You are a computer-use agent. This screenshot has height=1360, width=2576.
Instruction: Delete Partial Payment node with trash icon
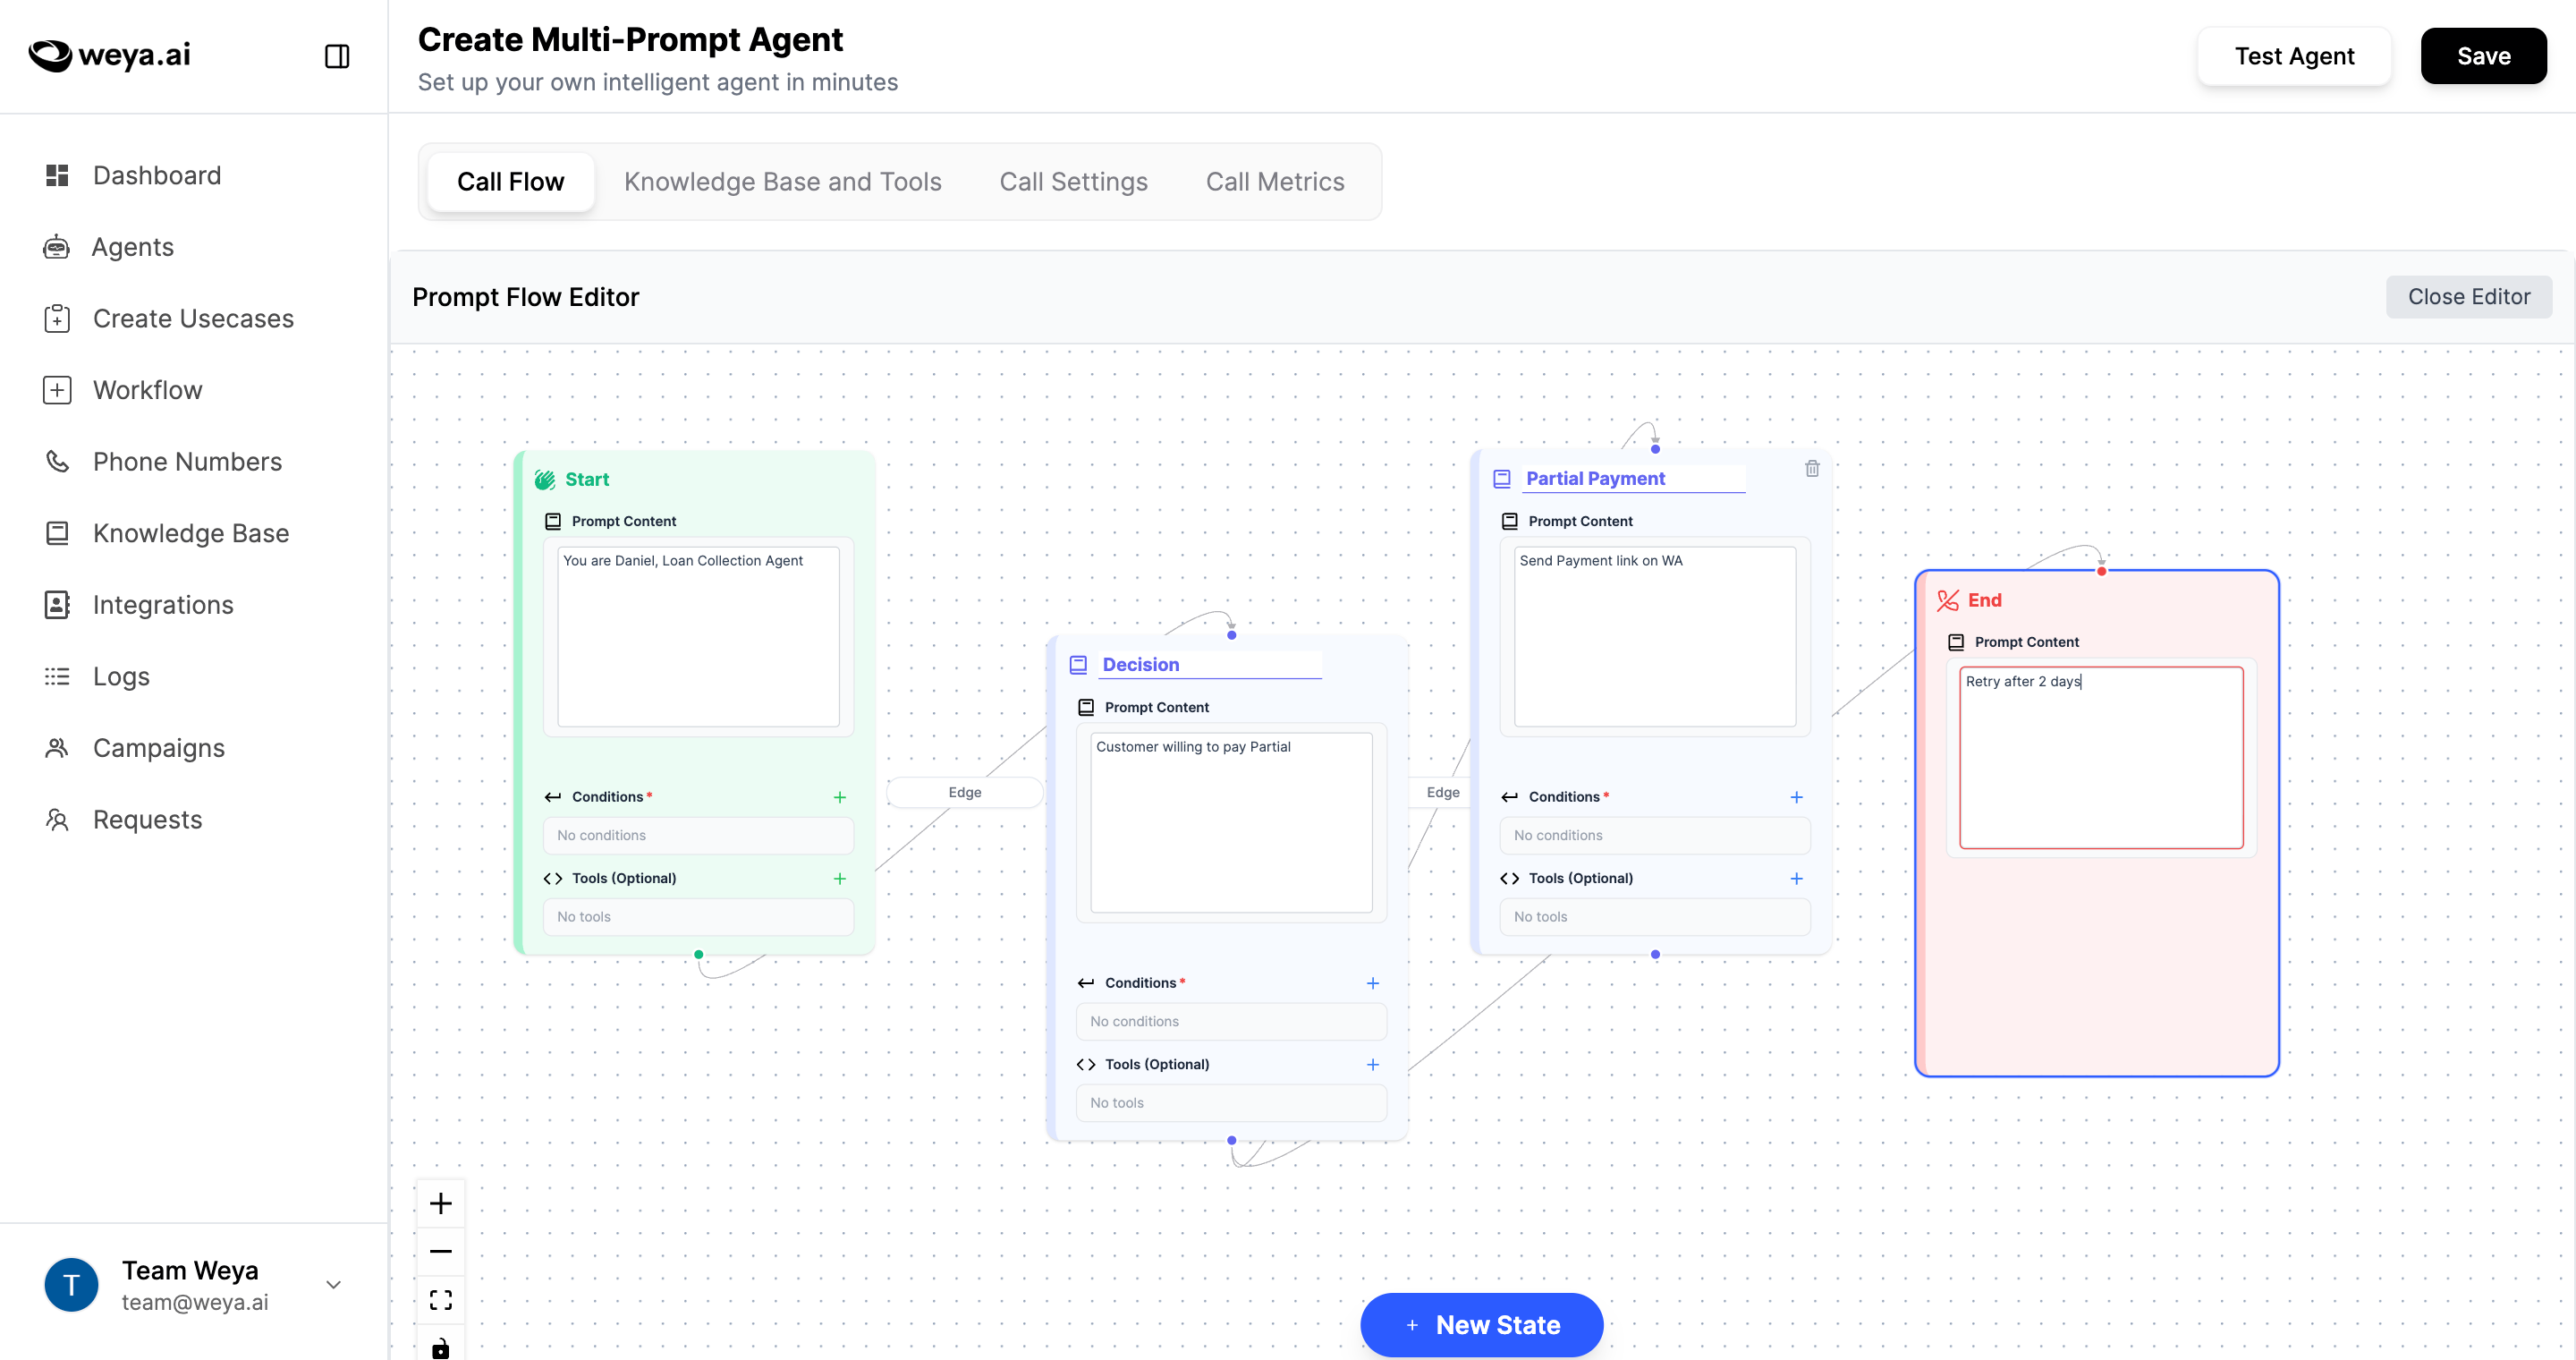click(x=1811, y=468)
